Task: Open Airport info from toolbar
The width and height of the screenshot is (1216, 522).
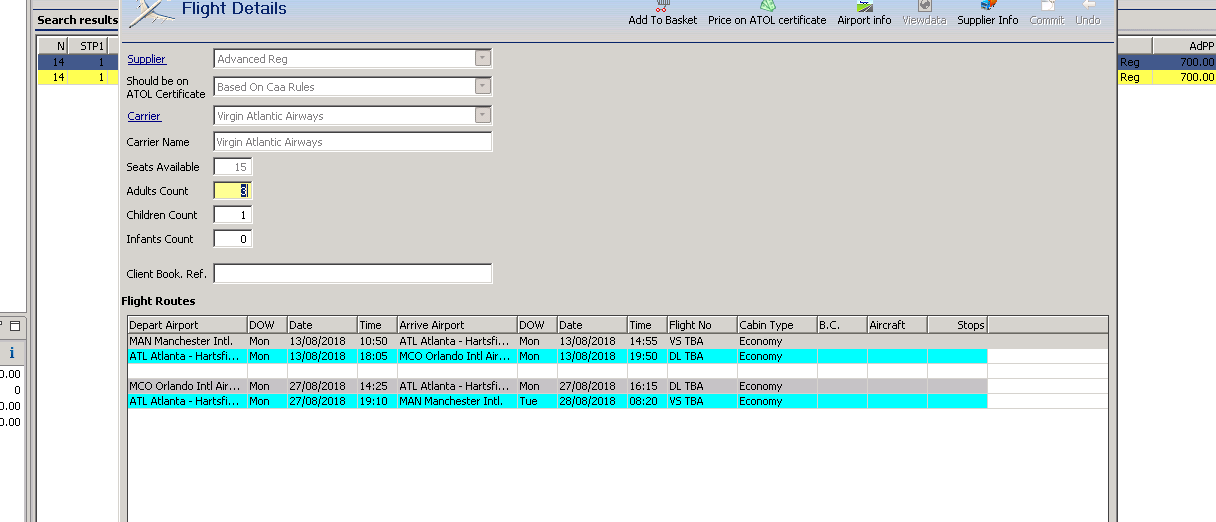Action: 864,13
